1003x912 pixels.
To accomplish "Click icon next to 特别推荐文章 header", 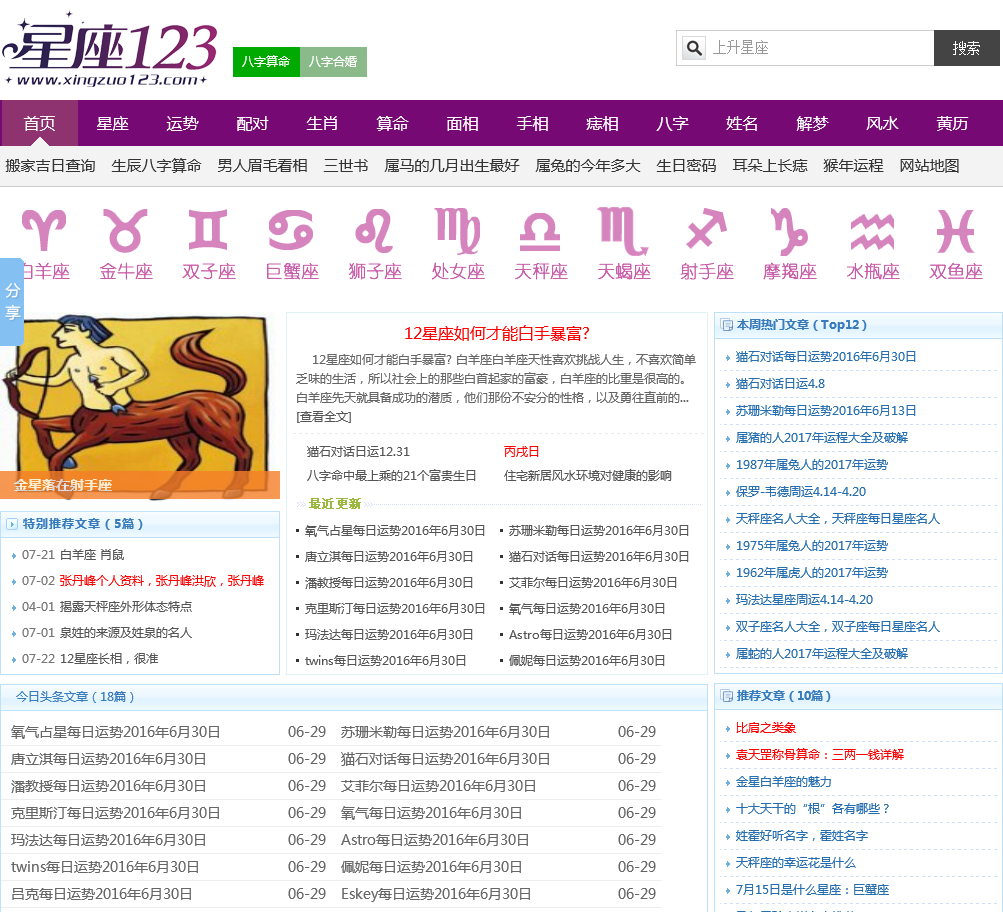I will [12, 524].
